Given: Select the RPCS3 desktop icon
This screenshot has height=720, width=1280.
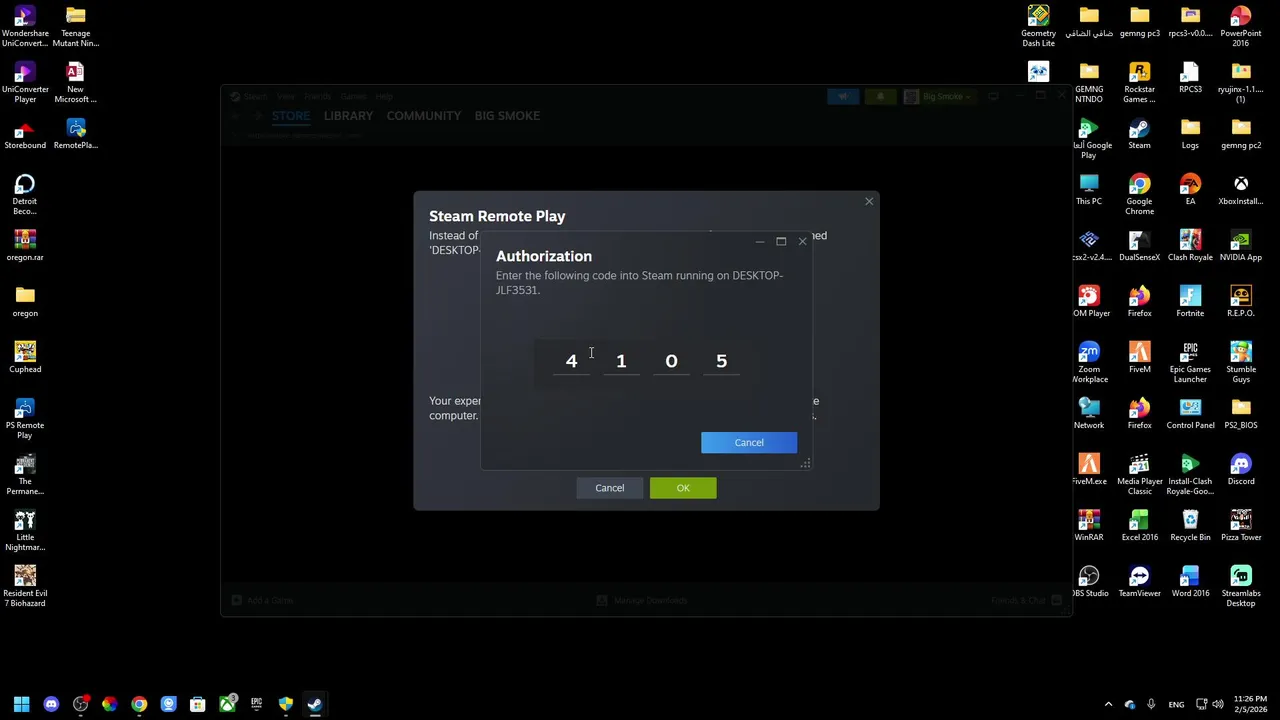Looking at the screenshot, I should 1190,79.
